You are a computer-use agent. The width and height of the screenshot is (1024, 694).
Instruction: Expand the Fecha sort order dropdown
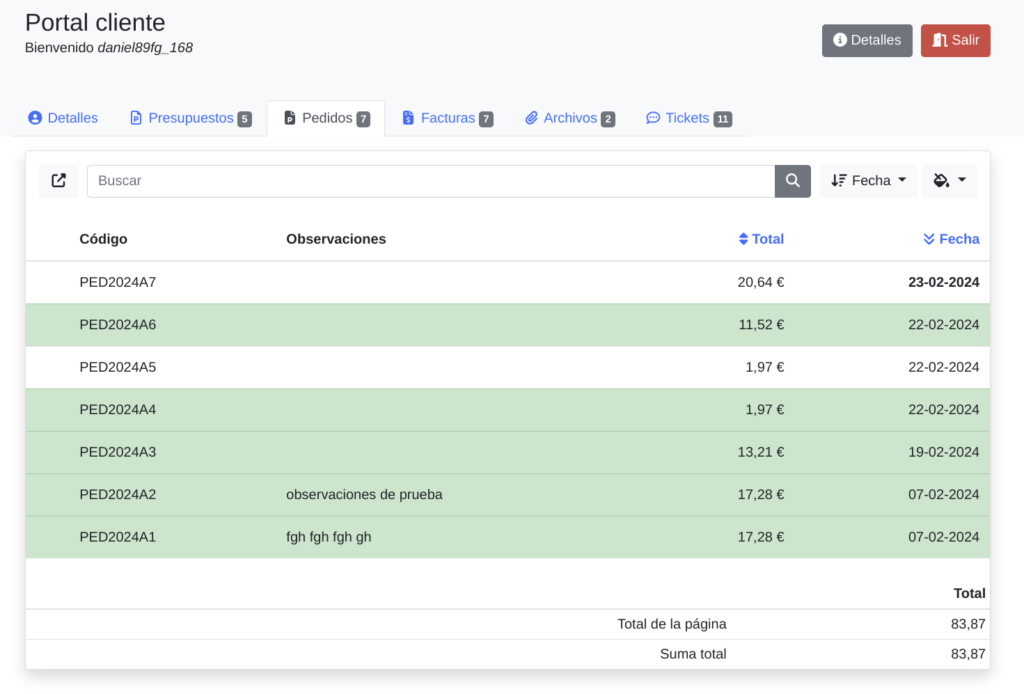pyautogui.click(x=868, y=181)
